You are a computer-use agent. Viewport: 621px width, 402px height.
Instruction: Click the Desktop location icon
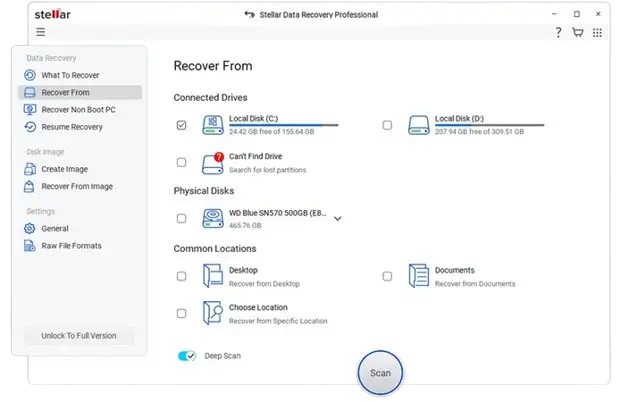(213, 276)
